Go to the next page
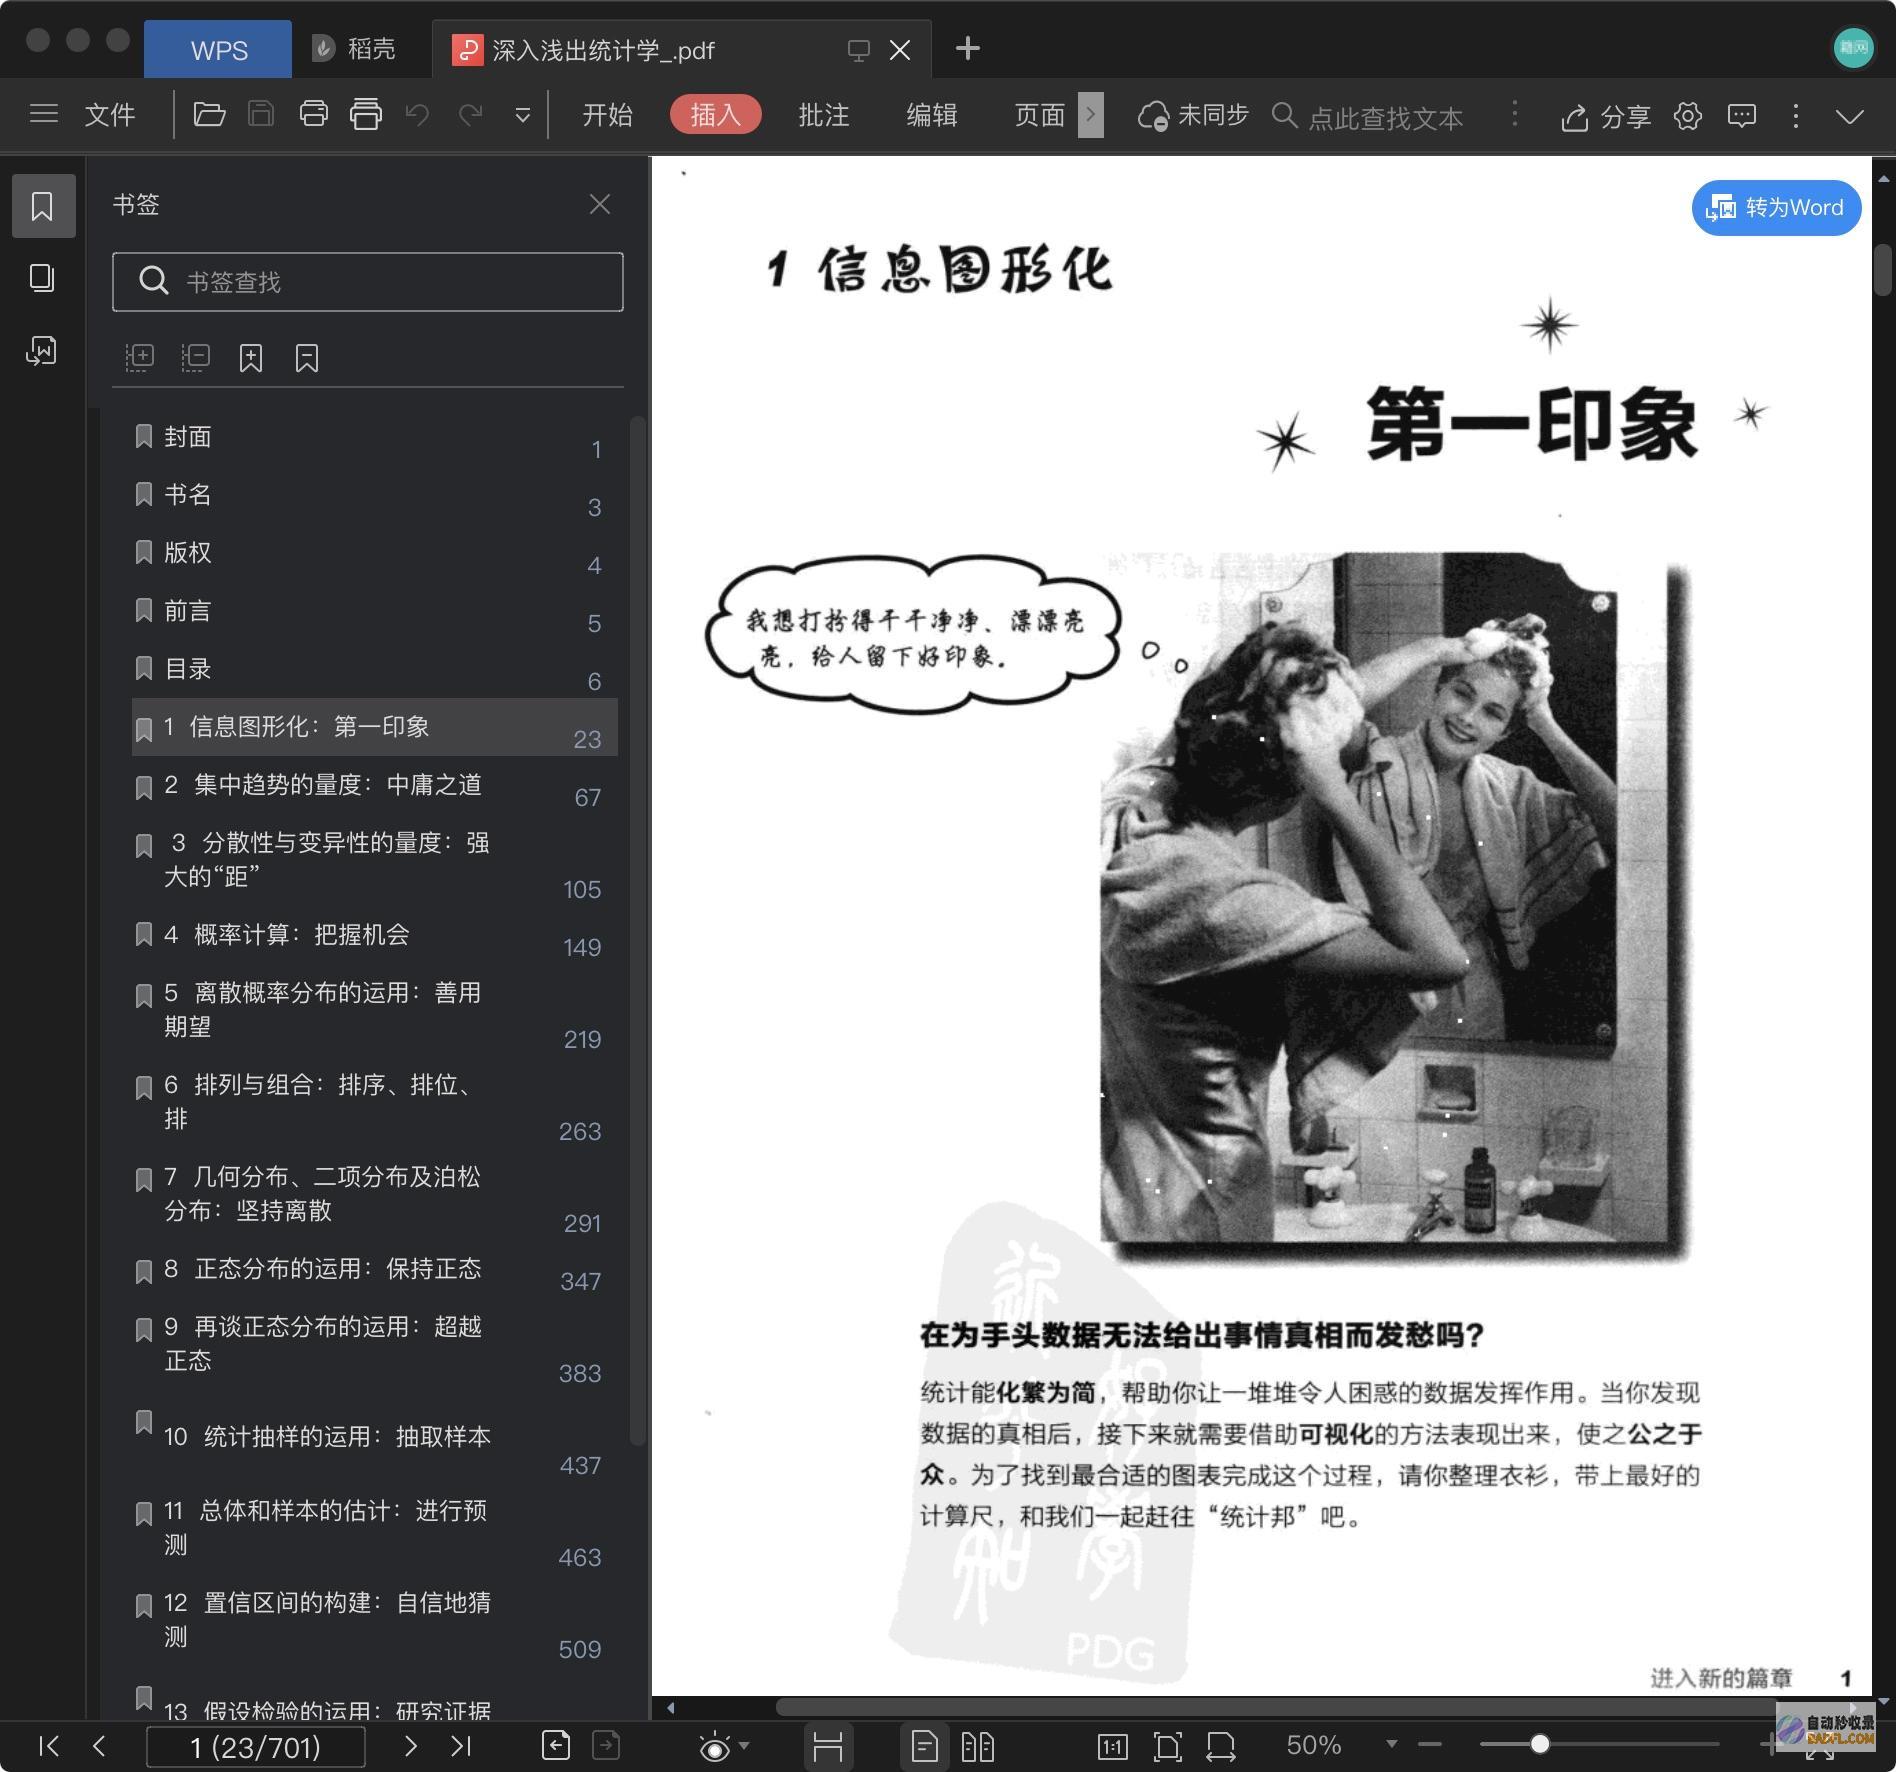Image resolution: width=1896 pixels, height=1772 pixels. click(x=410, y=1746)
